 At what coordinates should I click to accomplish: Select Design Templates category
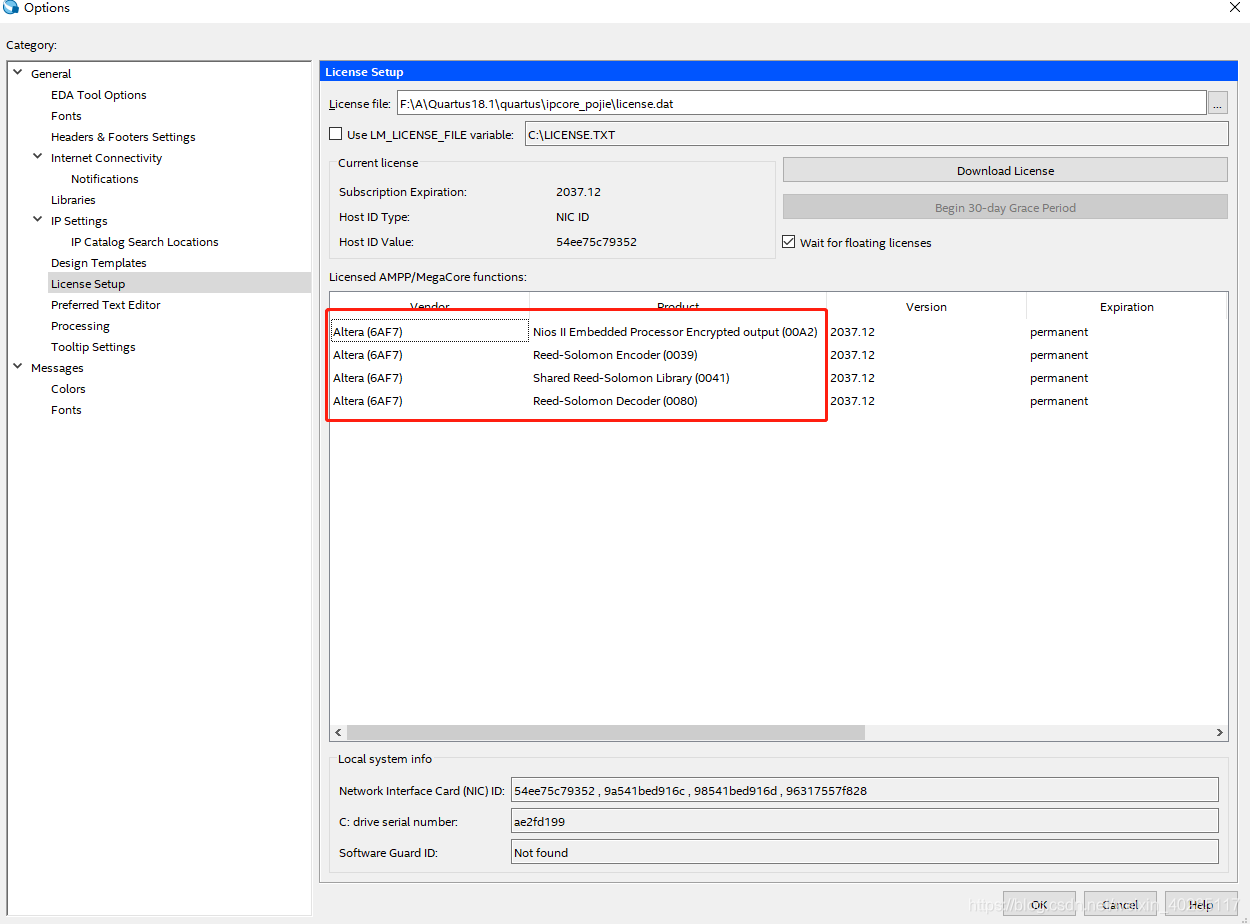tap(99, 263)
